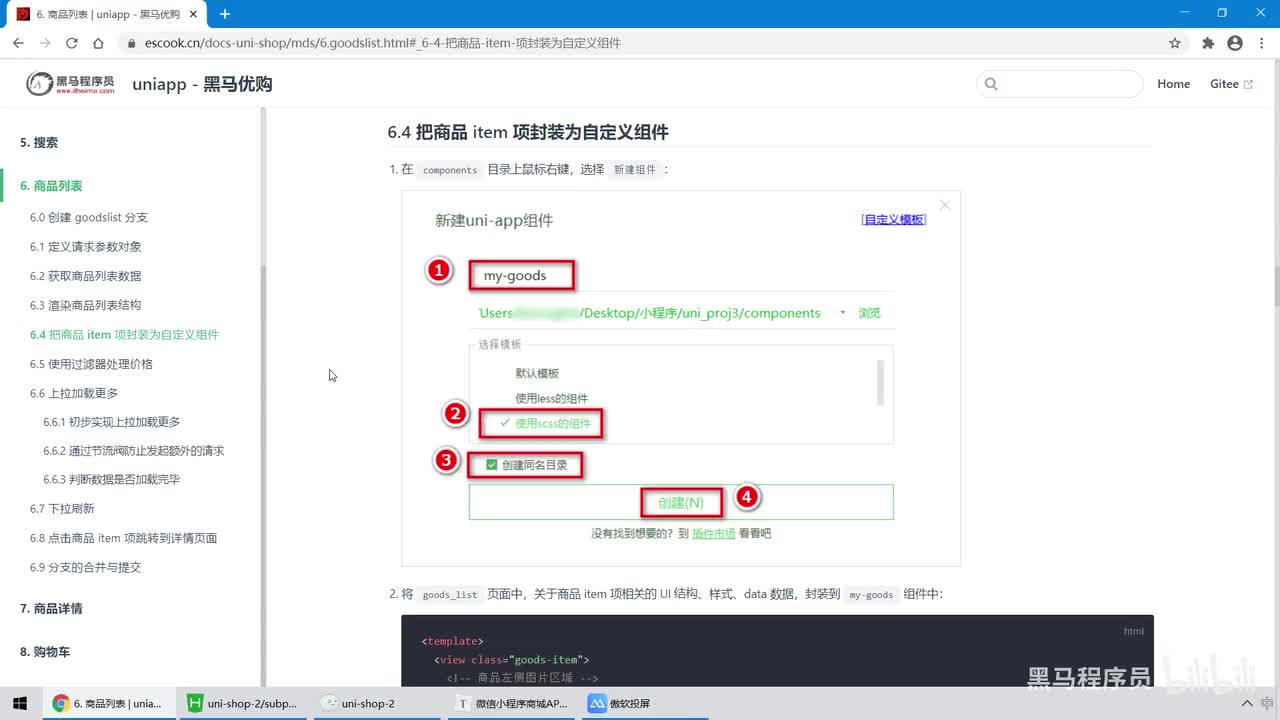
Task: Go to 6.3 渲染商品列表结构
Action: pos(85,305)
